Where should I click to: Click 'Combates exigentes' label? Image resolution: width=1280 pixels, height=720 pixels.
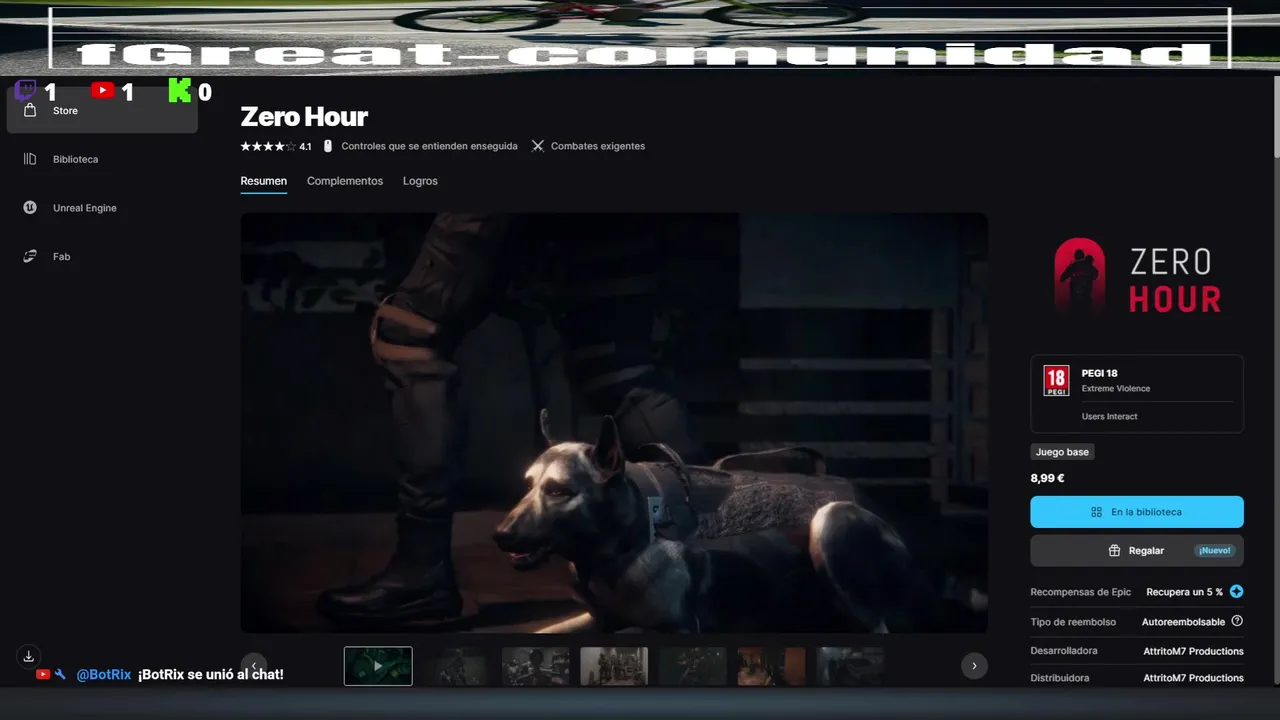coord(598,146)
